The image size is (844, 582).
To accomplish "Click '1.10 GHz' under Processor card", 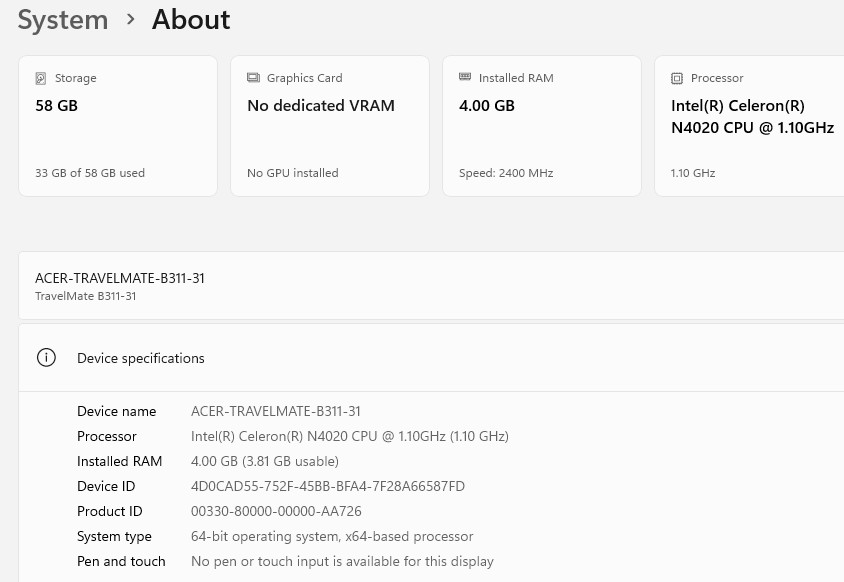I will [693, 173].
